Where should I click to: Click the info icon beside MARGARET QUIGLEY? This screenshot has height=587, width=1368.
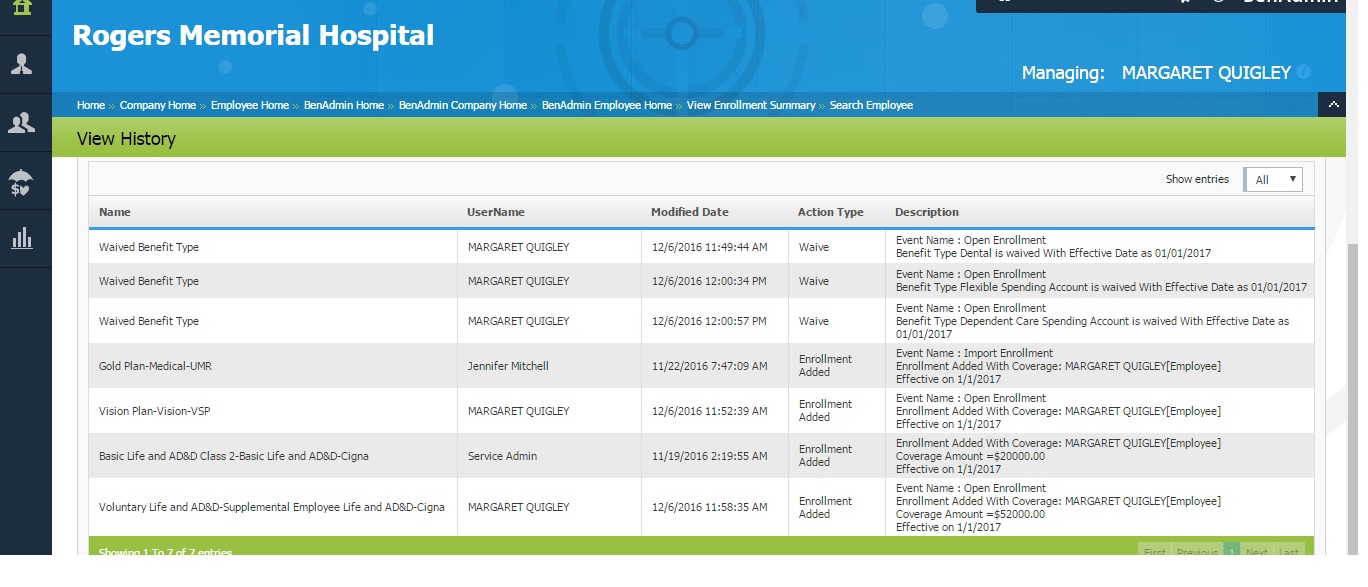[x=1303, y=72]
